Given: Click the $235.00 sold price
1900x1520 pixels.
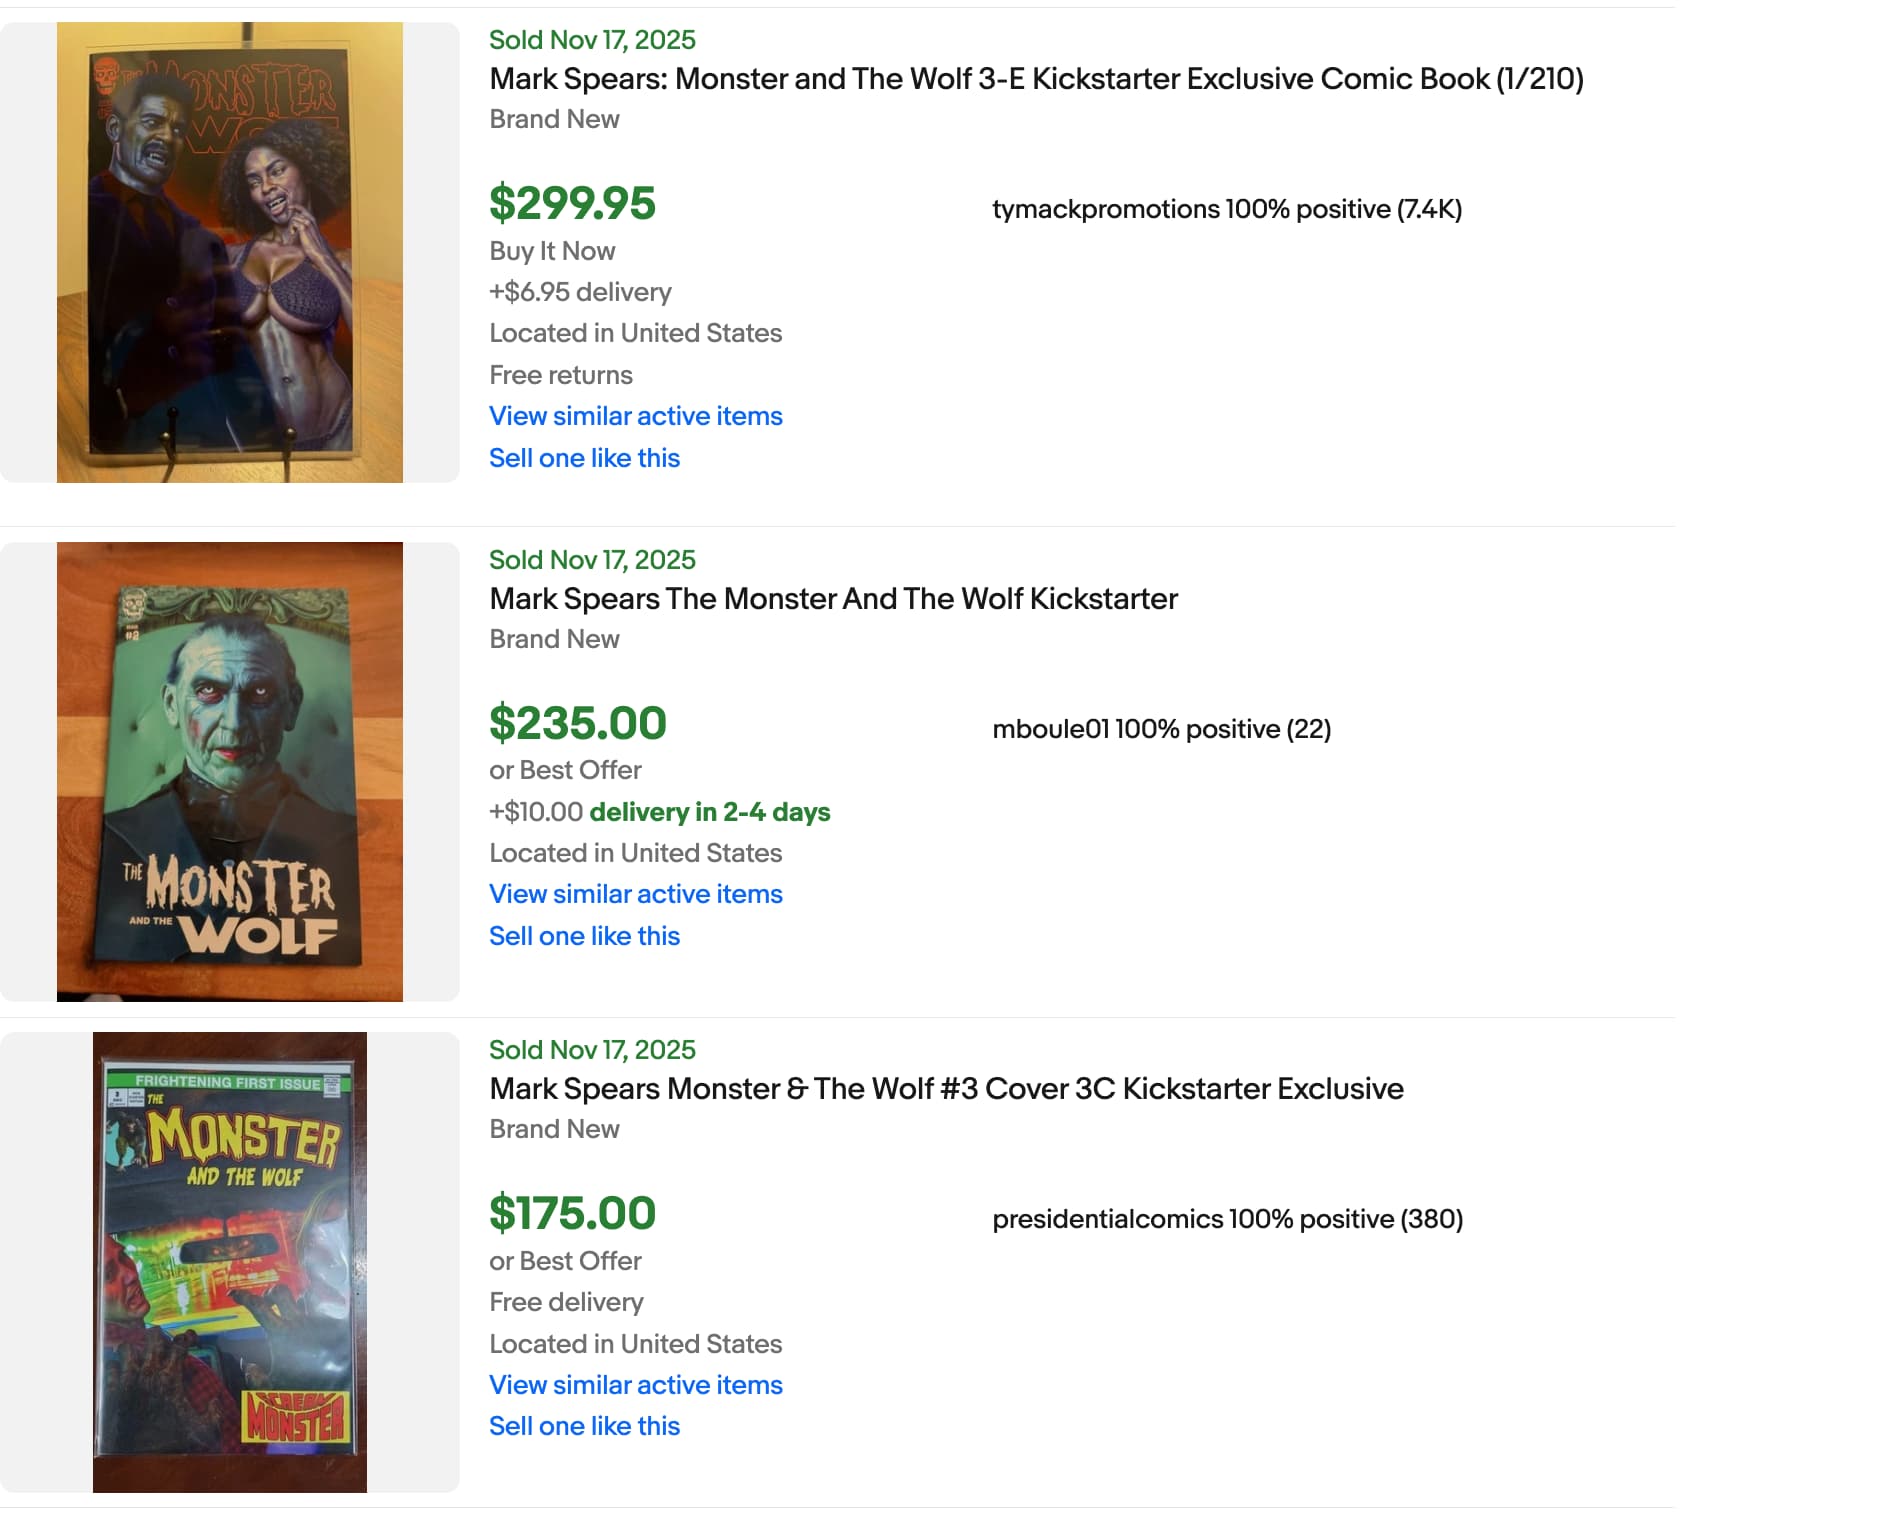Looking at the screenshot, I should click(577, 724).
